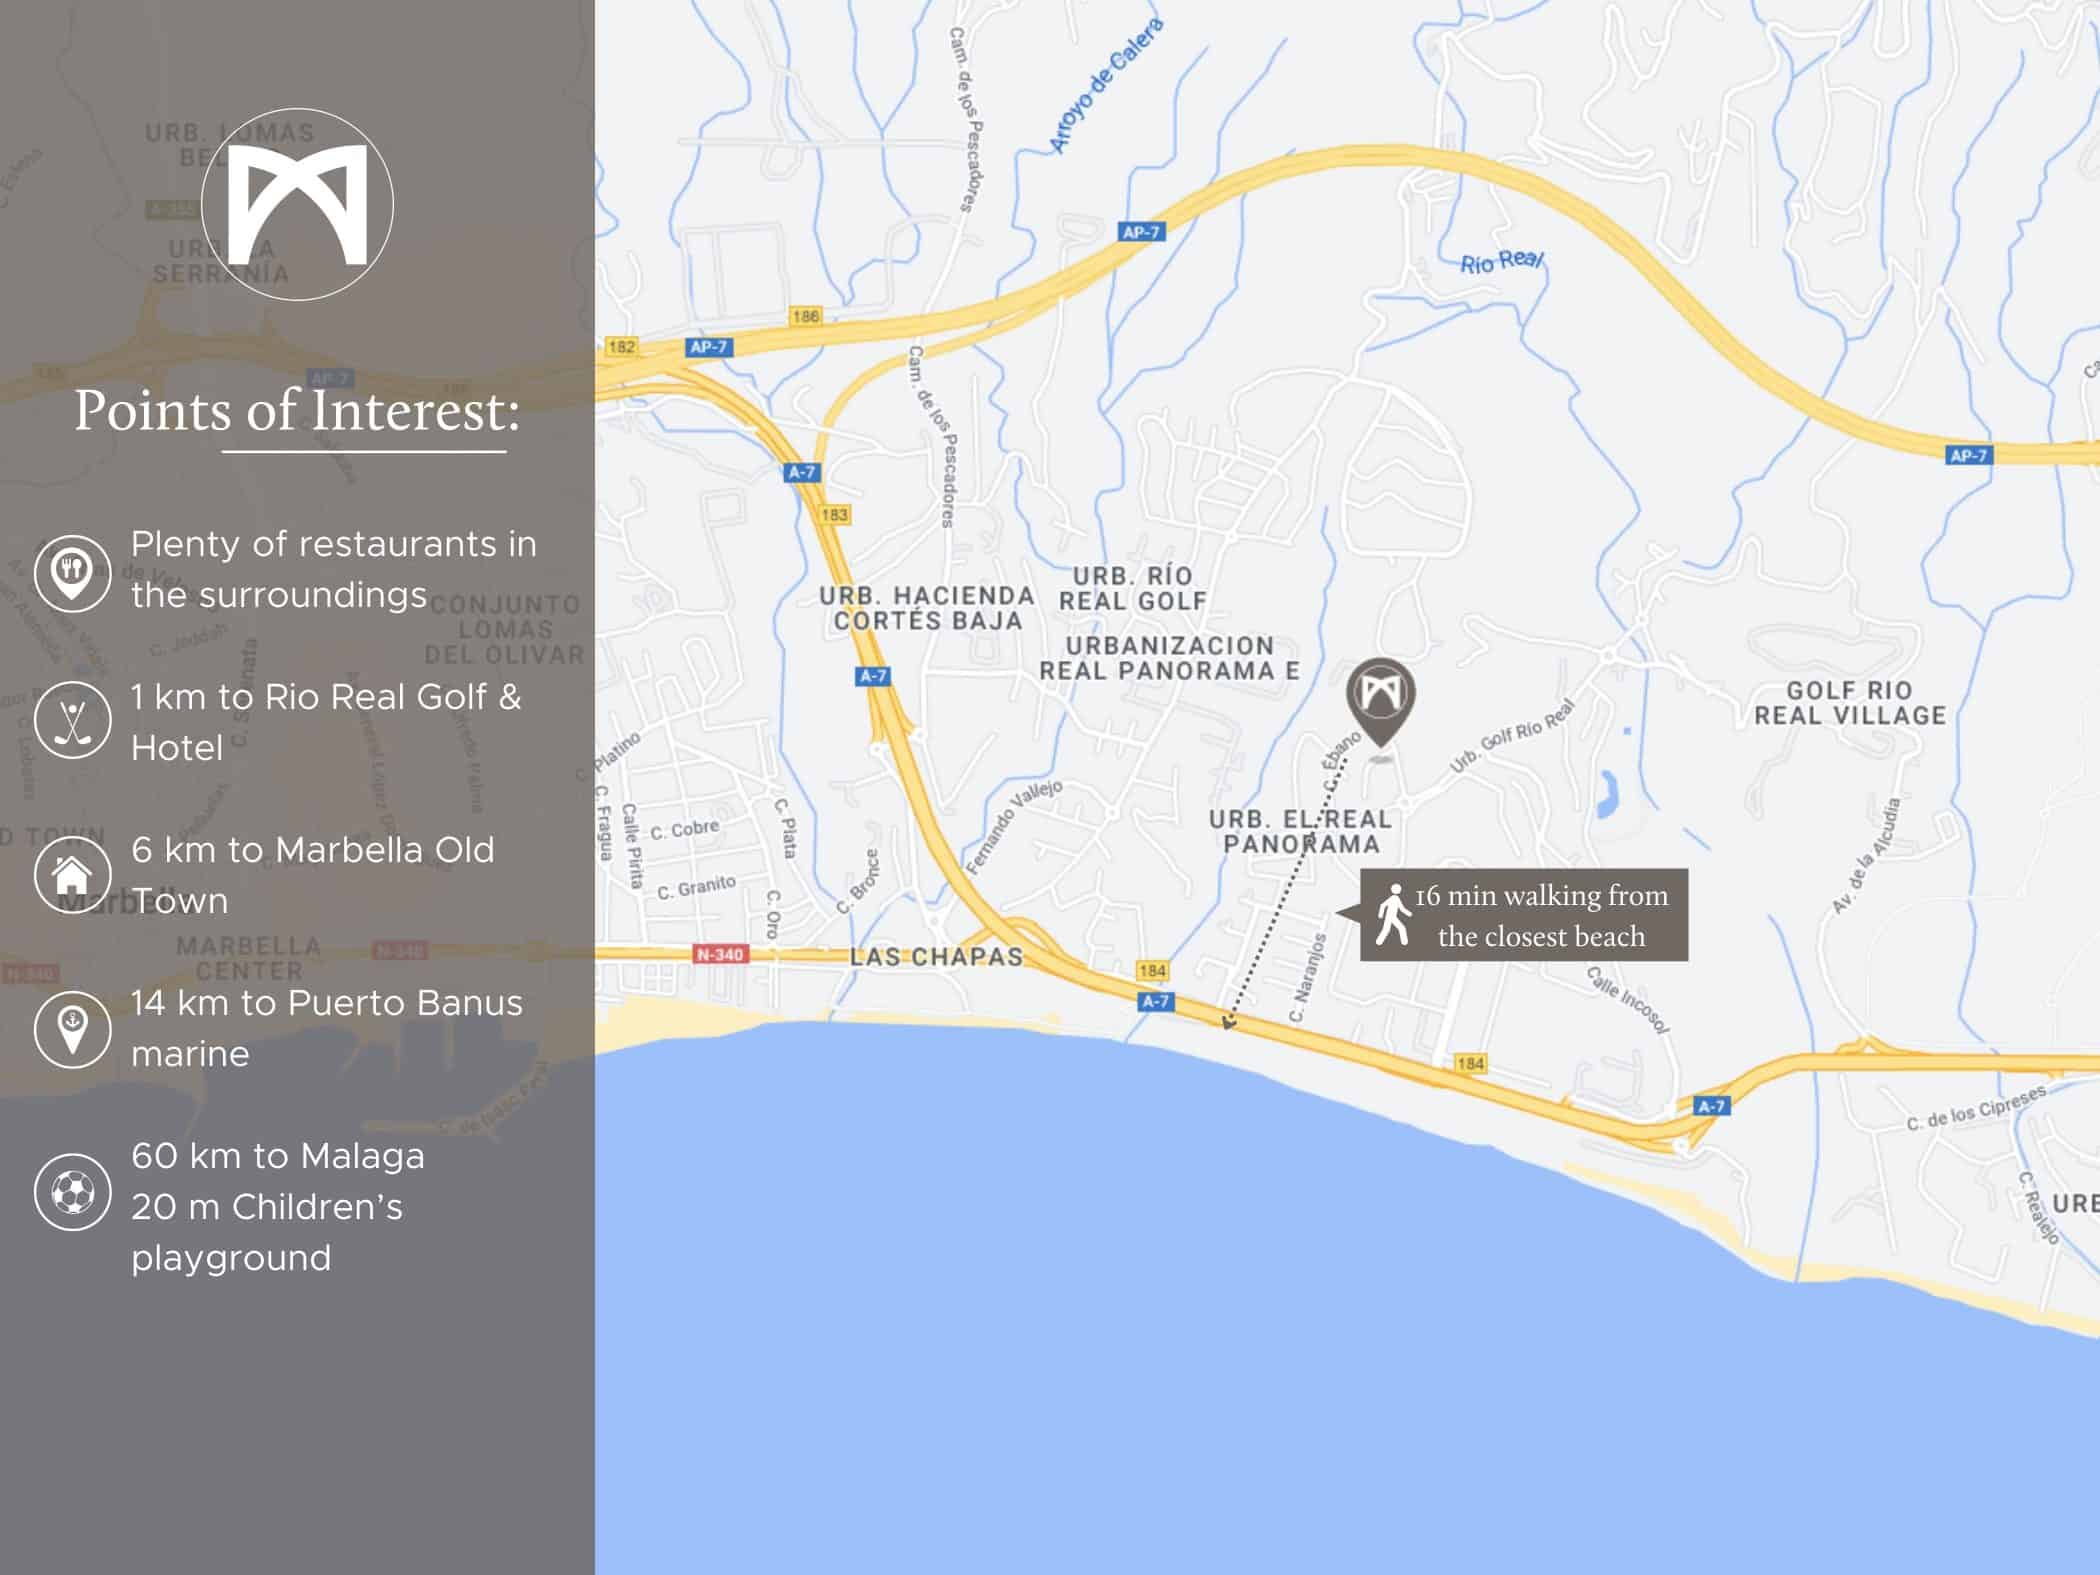Click the '16 min walking from the closest beach' label

click(x=1540, y=915)
